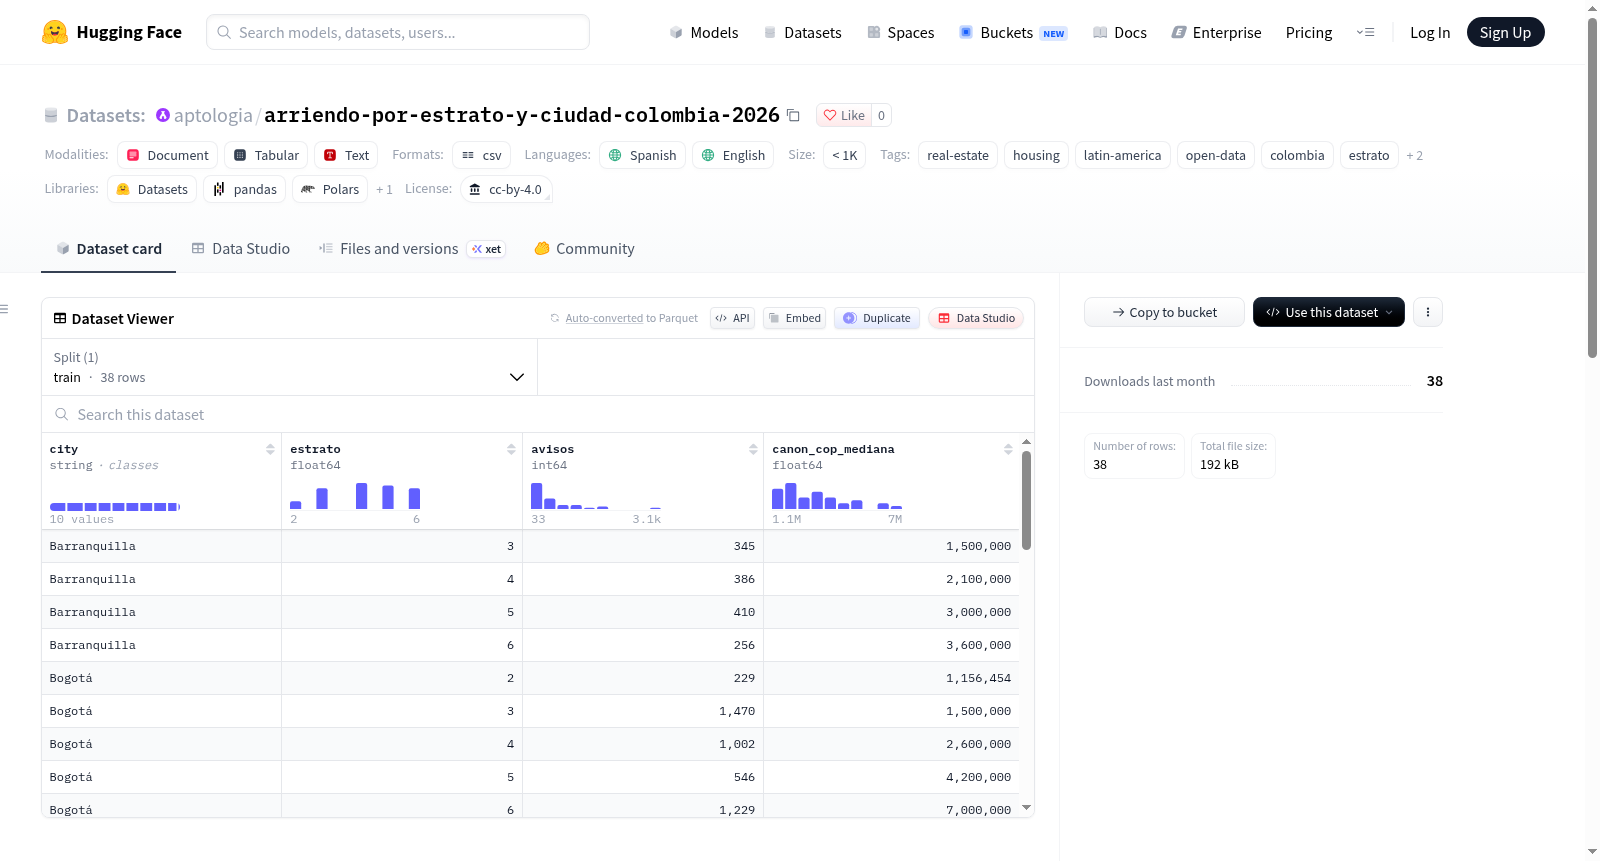Viewport: 1600px width, 861px height.
Task: Copy dataset name with the copy icon
Action: (x=793, y=115)
